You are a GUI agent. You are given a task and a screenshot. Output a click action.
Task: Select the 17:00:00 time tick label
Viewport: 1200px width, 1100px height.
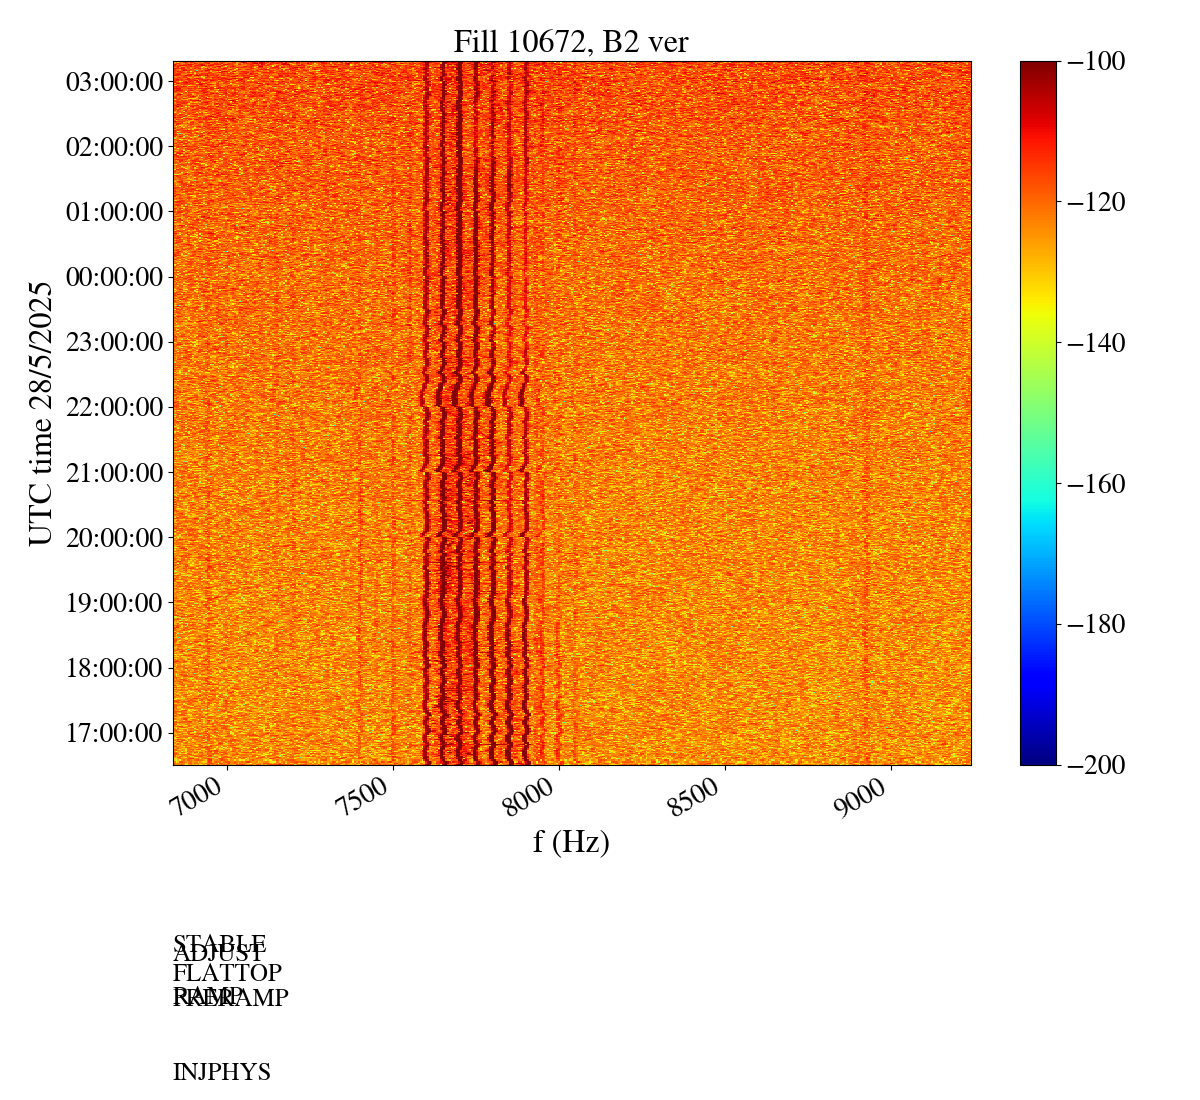coord(114,733)
